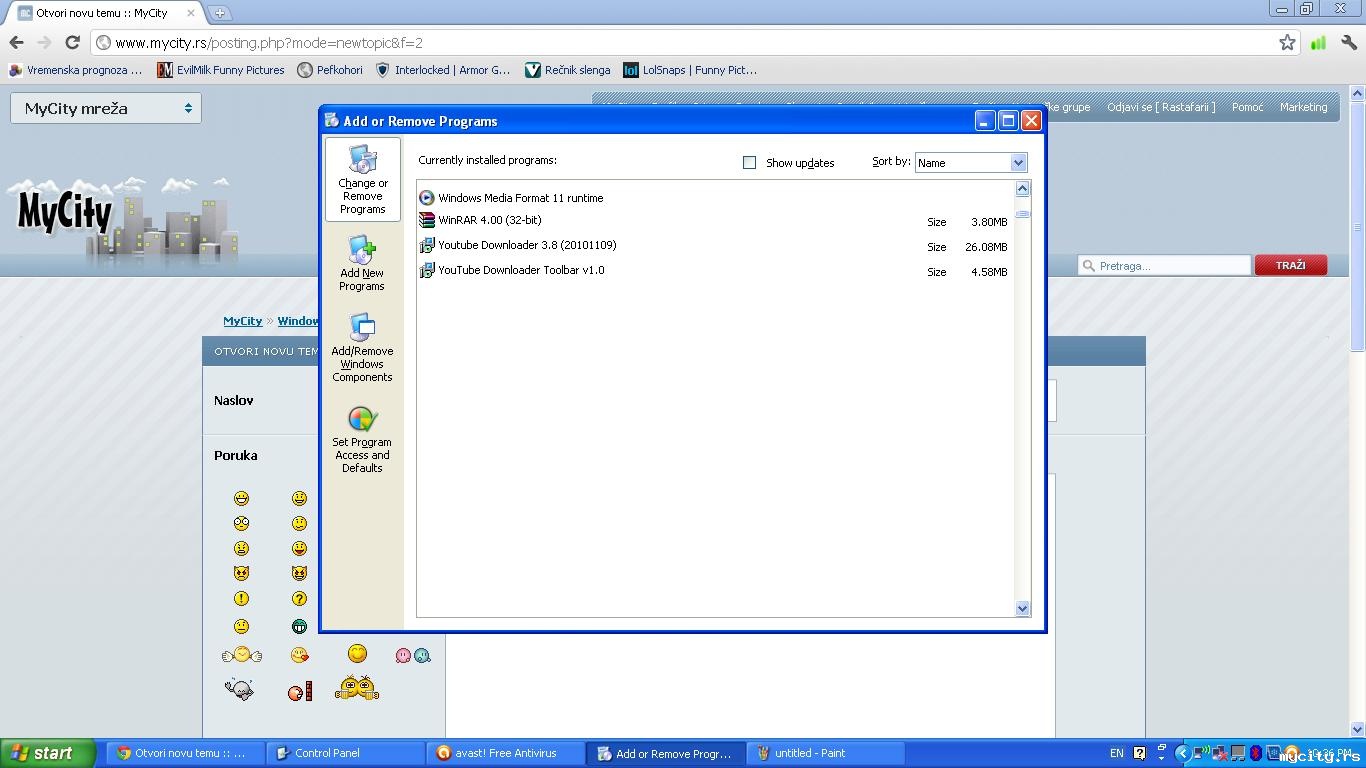Open a new browser tab
1366x768 pixels.
tap(220, 13)
